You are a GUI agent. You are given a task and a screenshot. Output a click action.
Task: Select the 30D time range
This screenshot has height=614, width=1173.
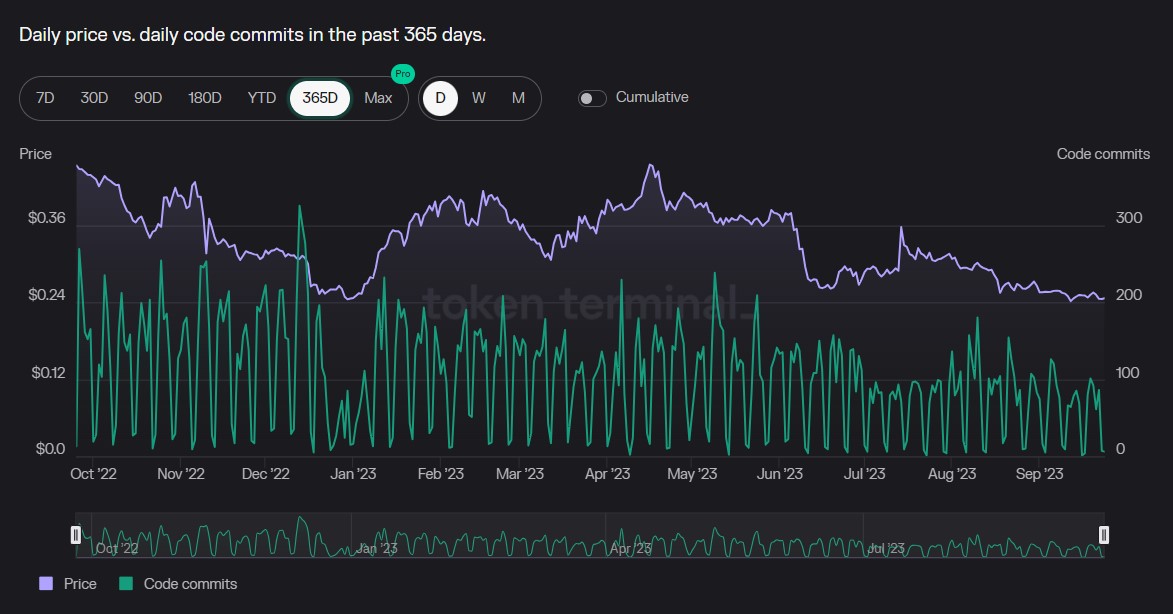pyautogui.click(x=94, y=97)
